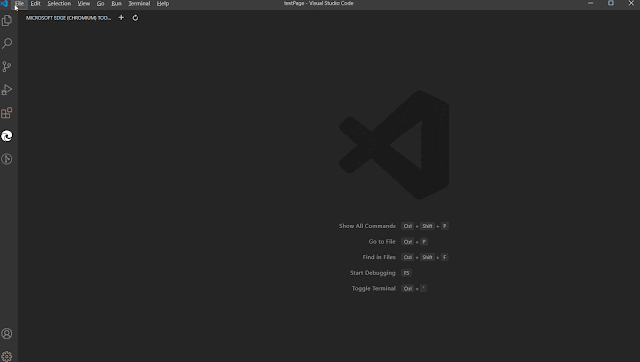Viewport: 640px width, 362px height.
Task: Open the Run and Debug view
Action: point(7,90)
